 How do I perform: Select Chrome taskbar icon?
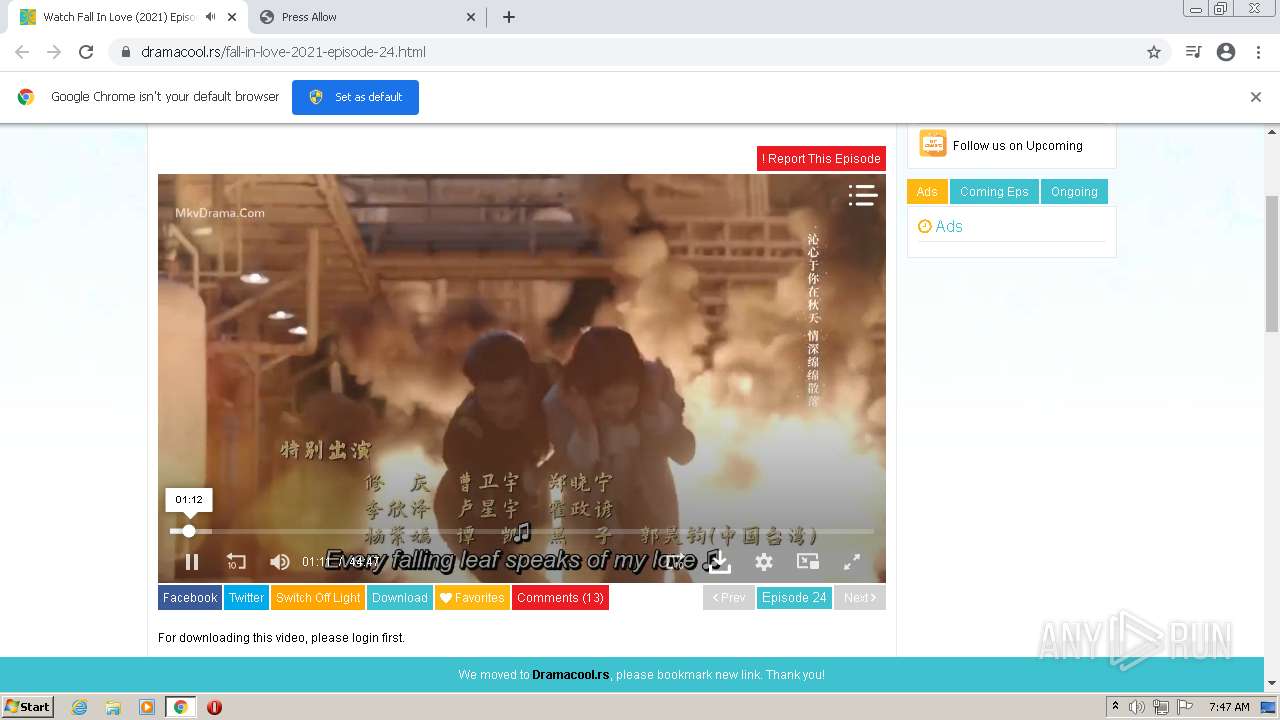click(180, 707)
